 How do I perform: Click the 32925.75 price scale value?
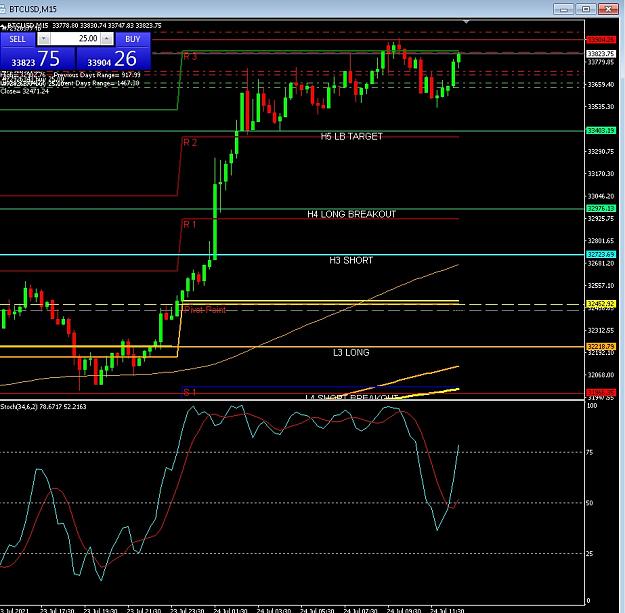601,218
